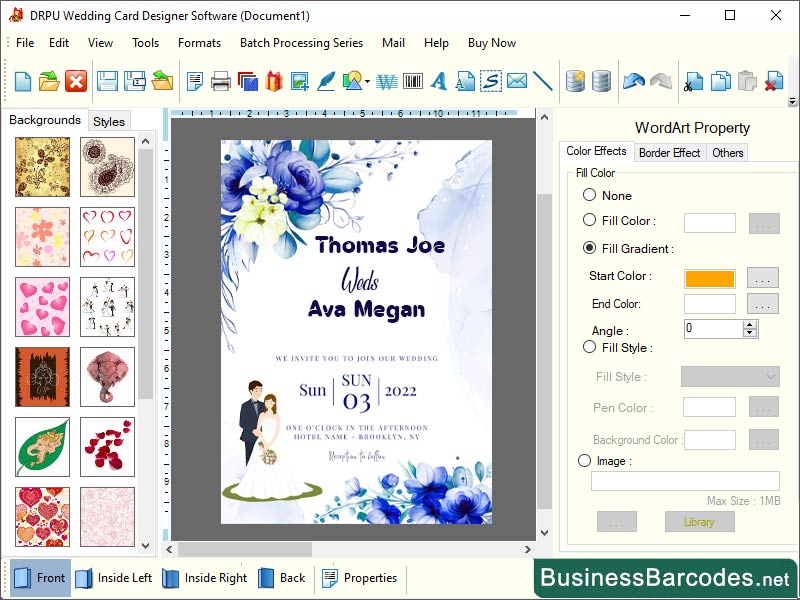Select the text tool with letter A
Image resolution: width=800 pixels, height=600 pixels.
tap(438, 81)
